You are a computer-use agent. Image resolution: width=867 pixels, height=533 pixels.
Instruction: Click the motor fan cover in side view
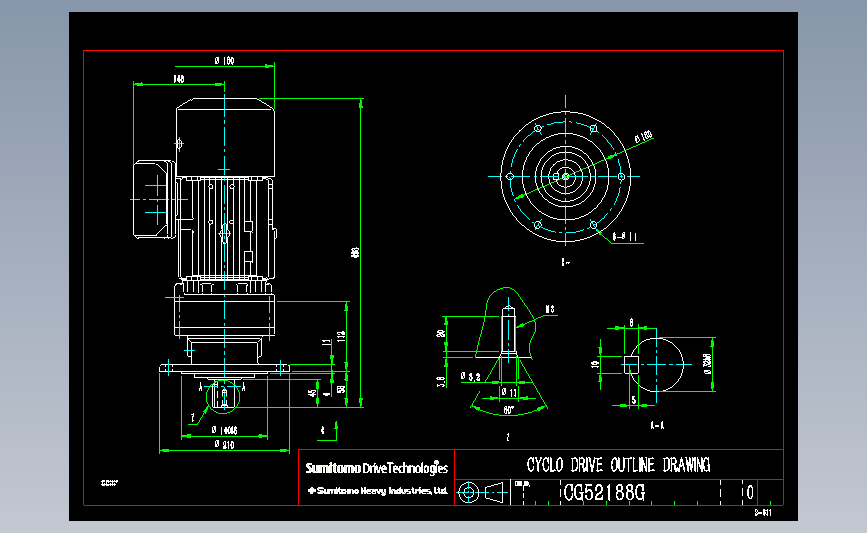point(225,138)
